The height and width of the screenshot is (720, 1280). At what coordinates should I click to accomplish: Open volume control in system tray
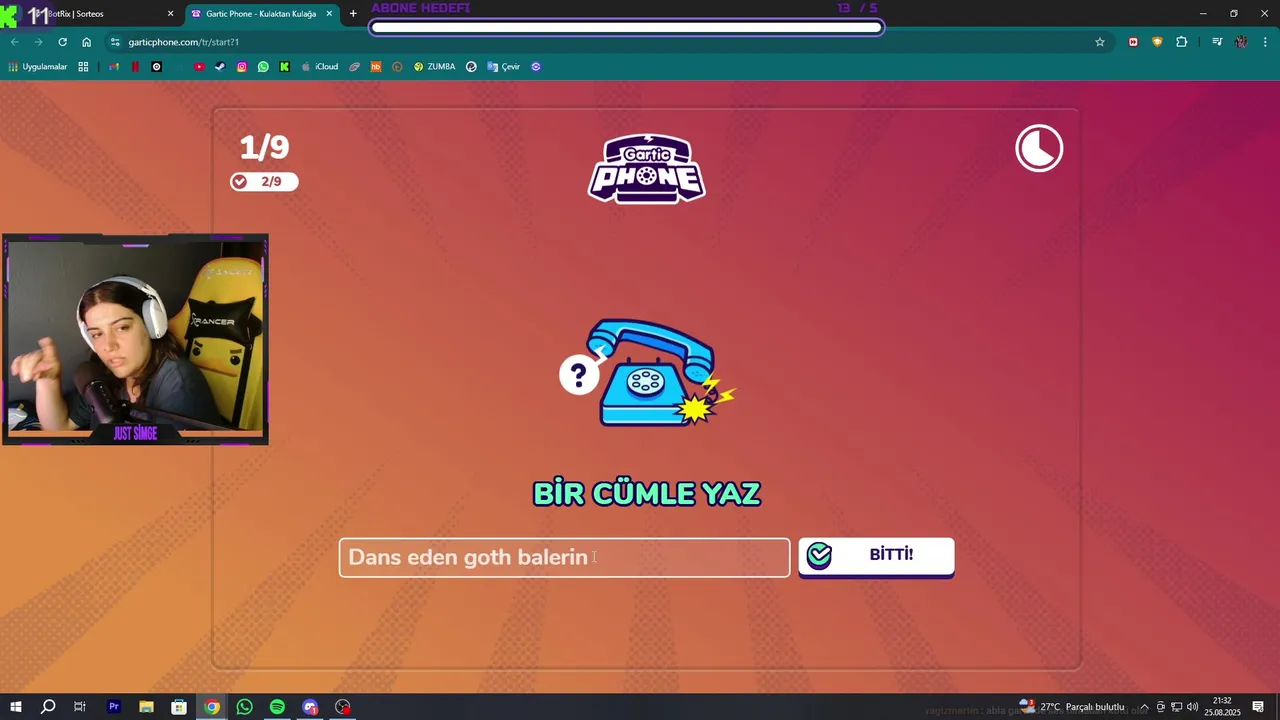tap(1192, 707)
